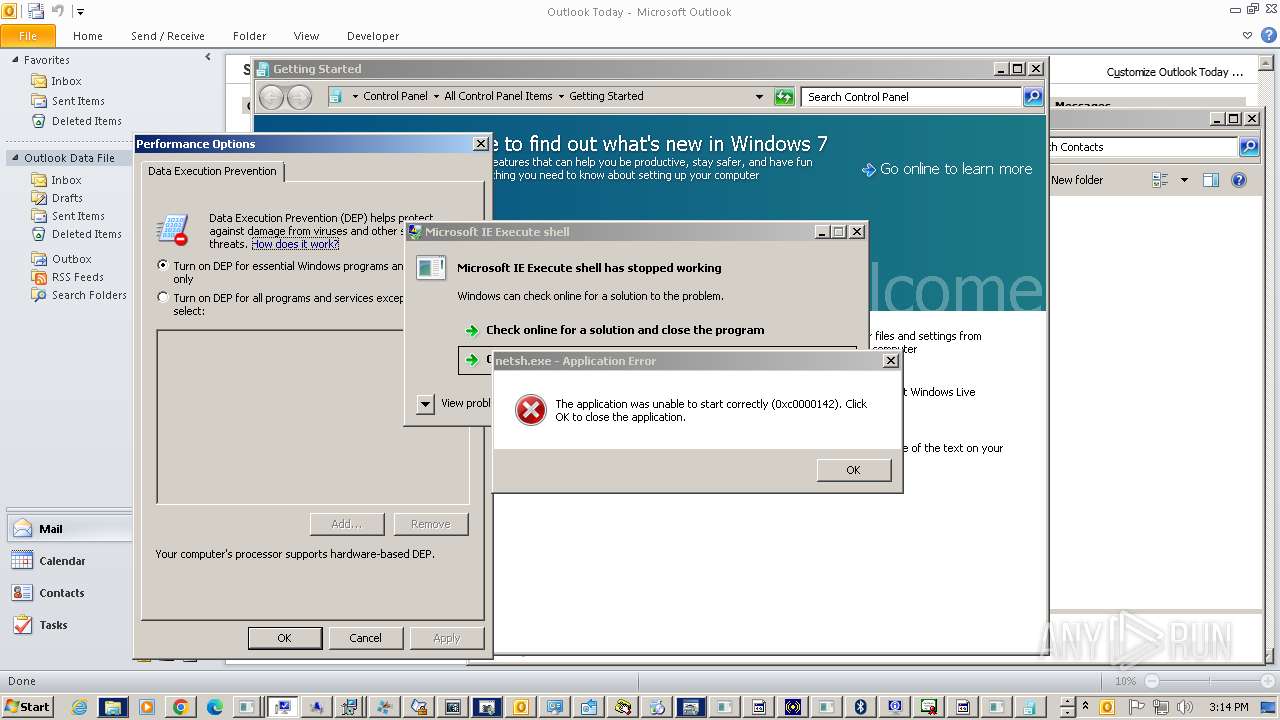Select RSS Feeds folder
Image resolution: width=1280 pixels, height=720 pixels.
77,277
